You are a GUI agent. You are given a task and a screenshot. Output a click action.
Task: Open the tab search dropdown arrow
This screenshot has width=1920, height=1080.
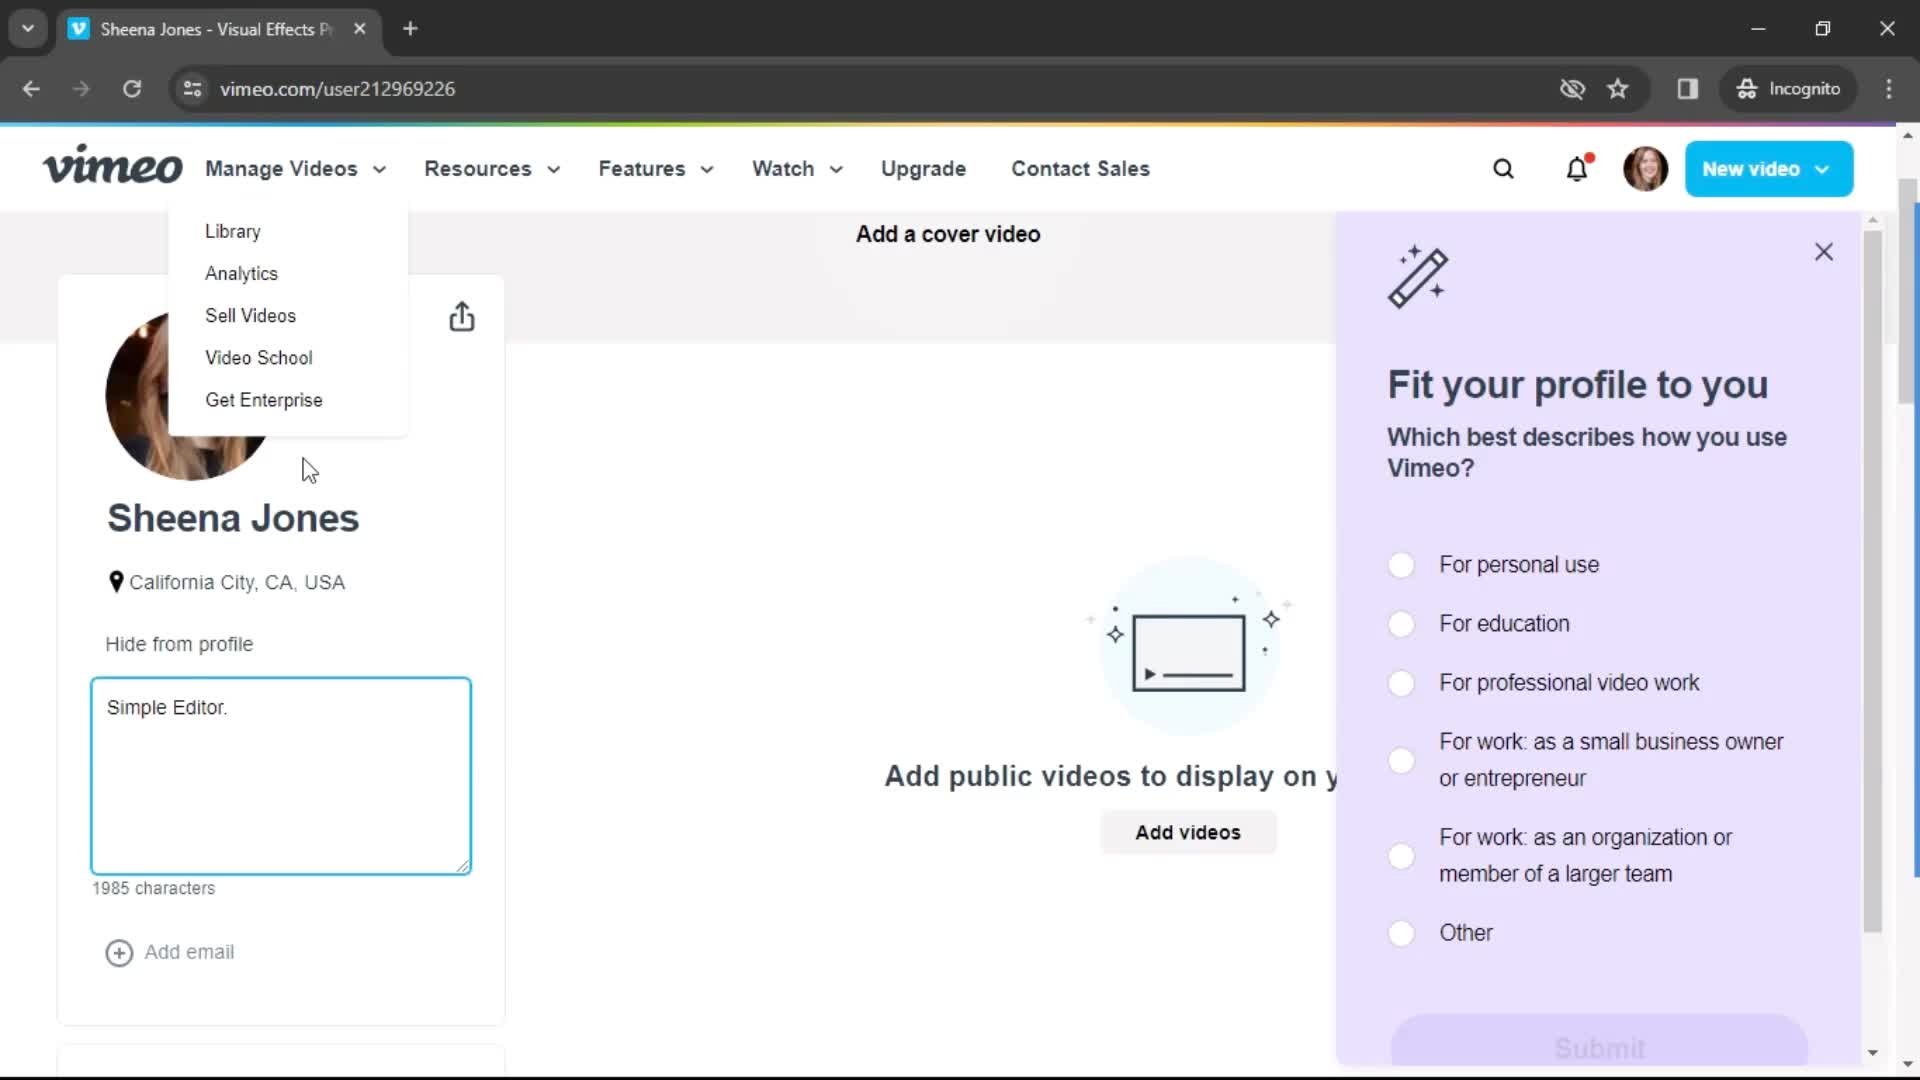tap(28, 29)
